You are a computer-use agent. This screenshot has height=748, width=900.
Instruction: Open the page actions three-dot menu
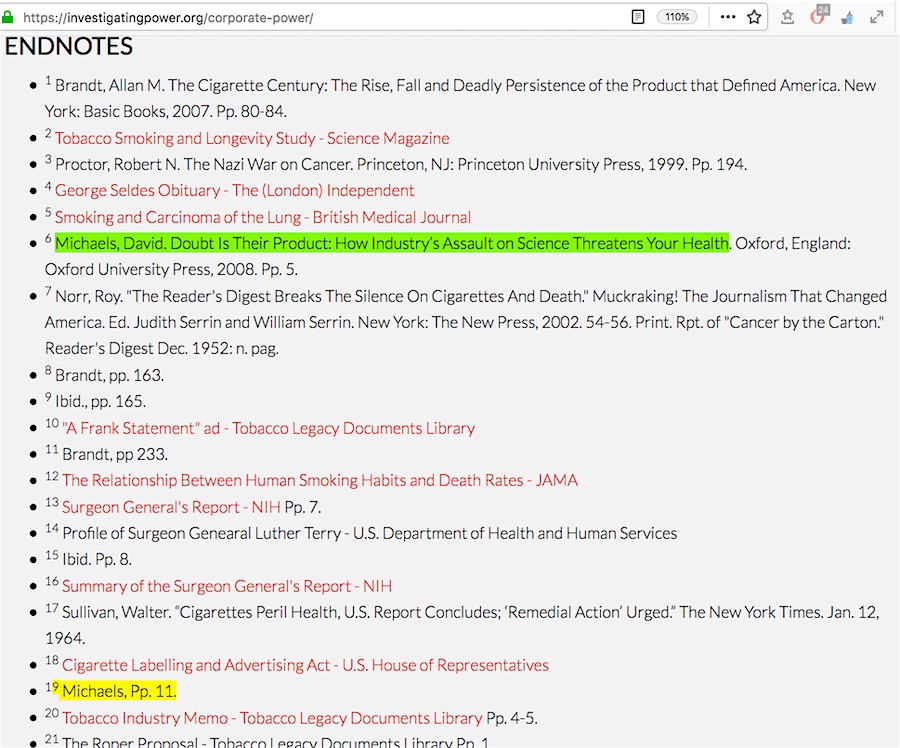(x=727, y=17)
